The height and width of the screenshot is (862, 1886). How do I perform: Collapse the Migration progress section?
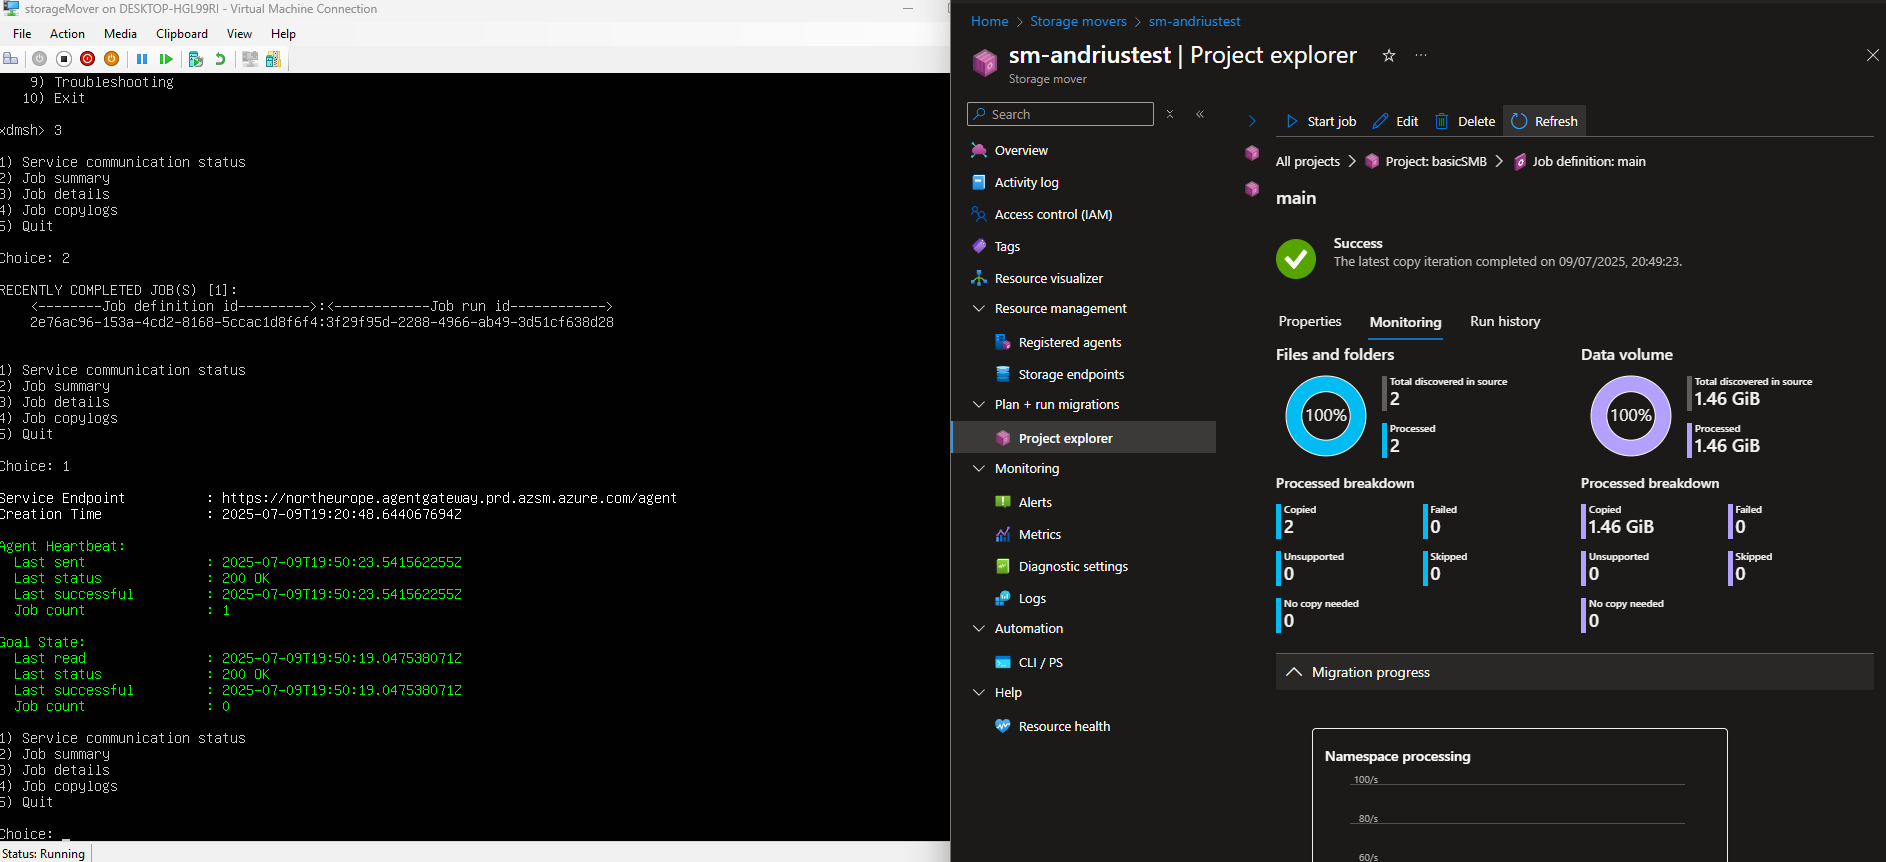click(1574, 672)
